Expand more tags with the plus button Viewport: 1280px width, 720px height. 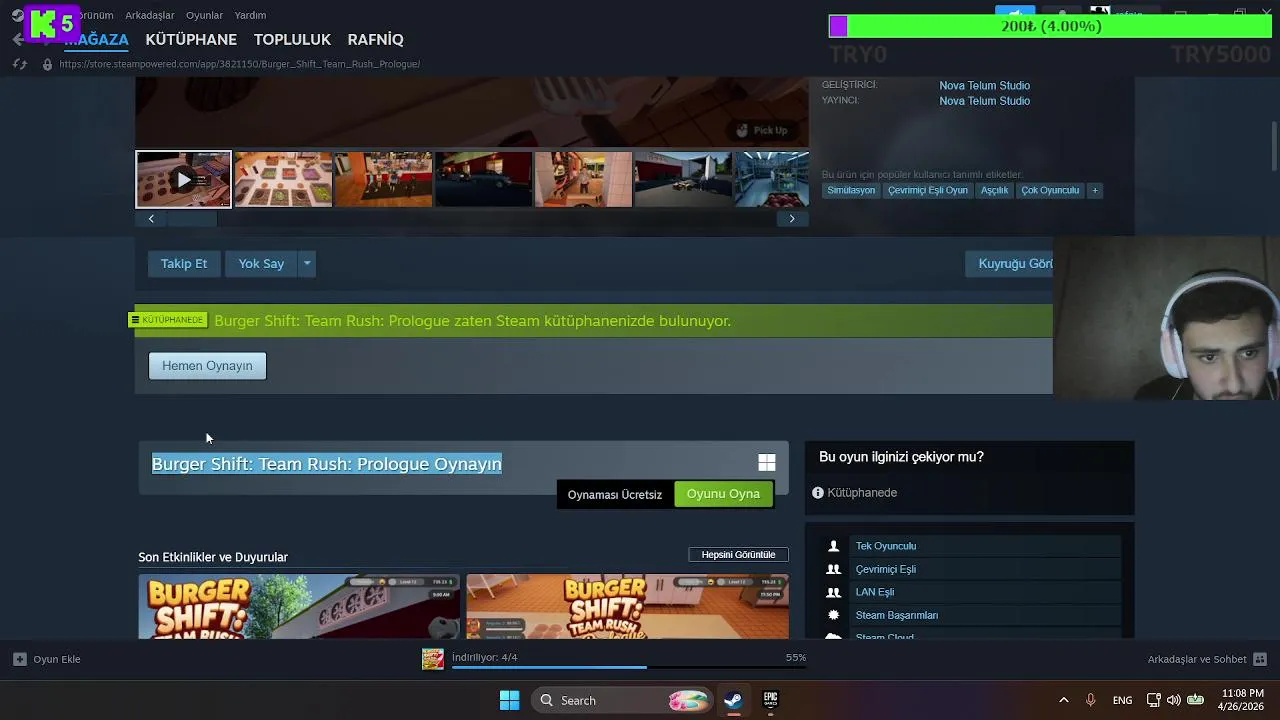1094,190
